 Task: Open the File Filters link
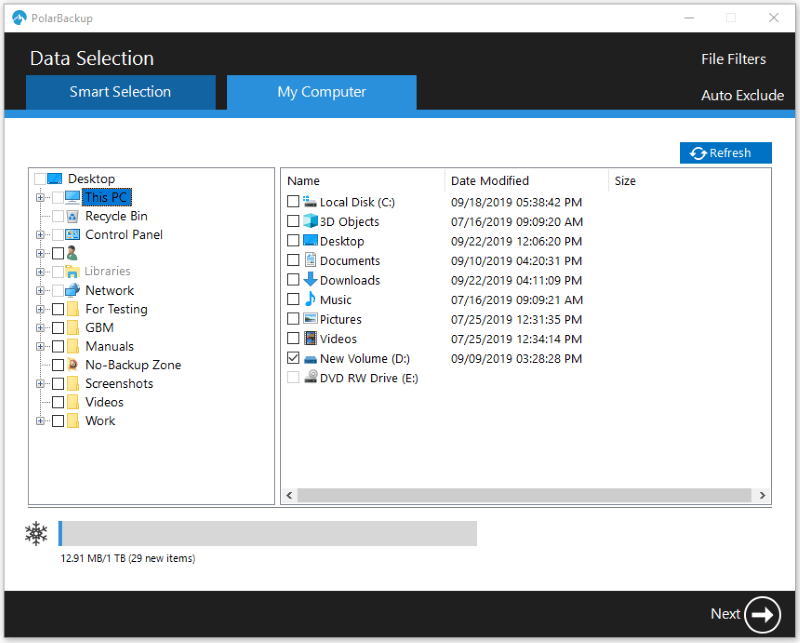733,59
